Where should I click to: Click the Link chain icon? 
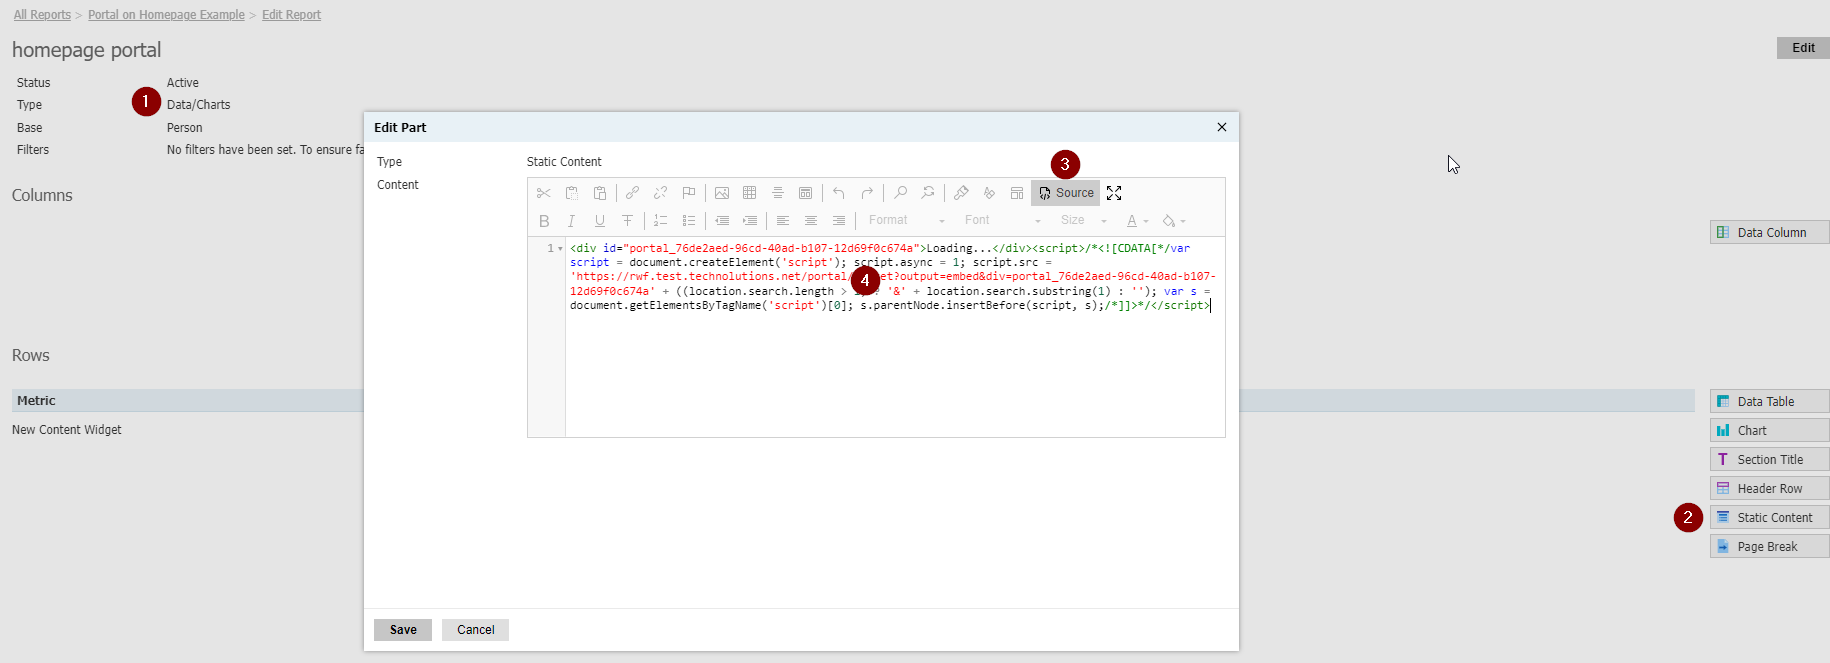(632, 193)
